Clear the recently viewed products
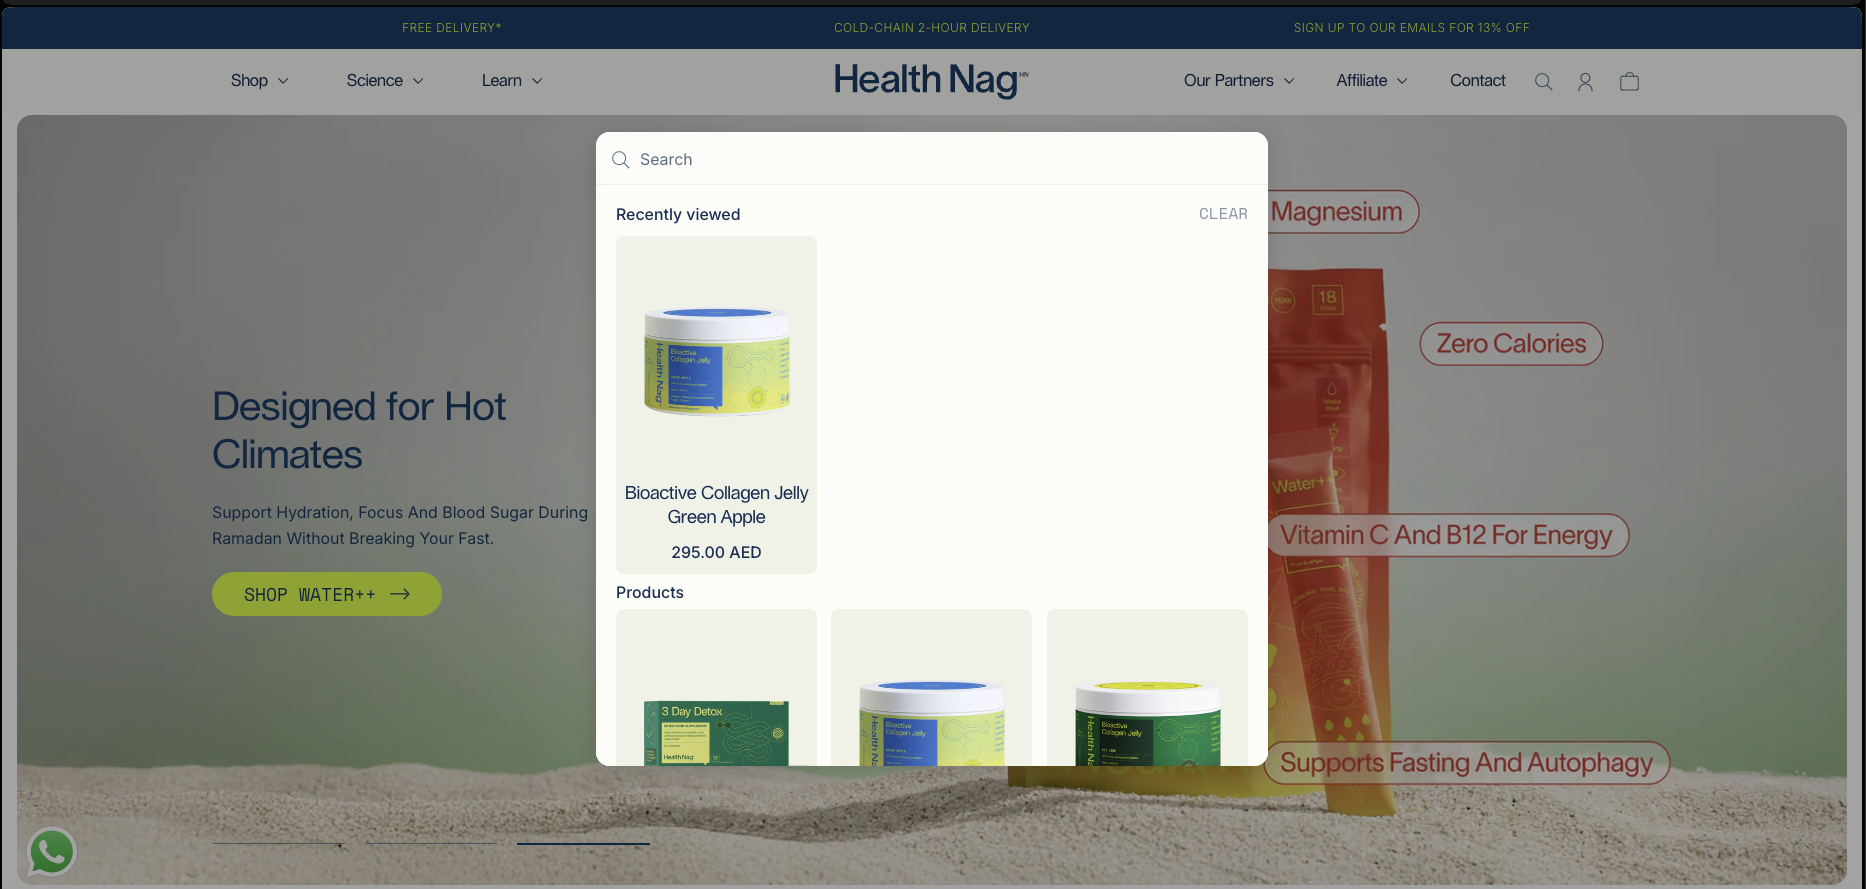This screenshot has width=1866, height=889. 1223,214
